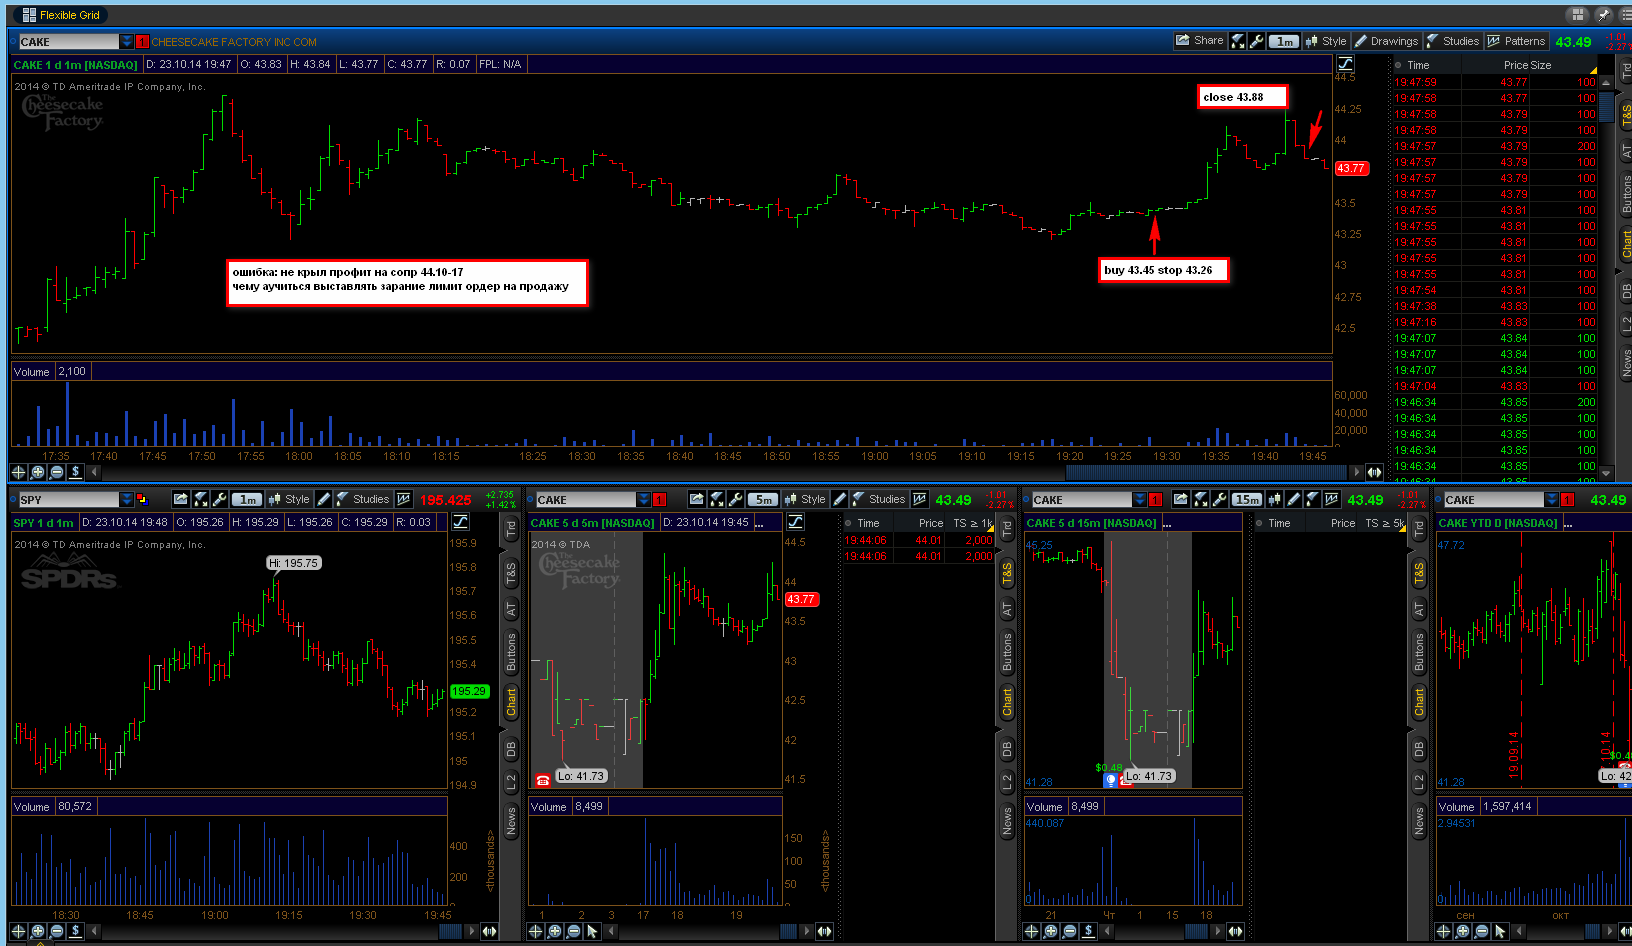The image size is (1632, 946).
Task: Toggle dot before Time in 5m panel time and sales
Action: pyautogui.click(x=848, y=523)
